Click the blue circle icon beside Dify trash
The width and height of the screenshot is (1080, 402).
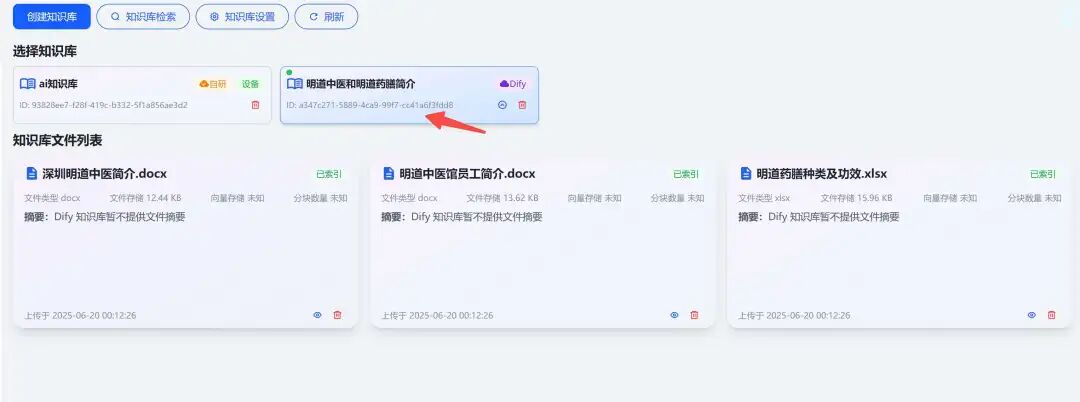click(x=502, y=105)
